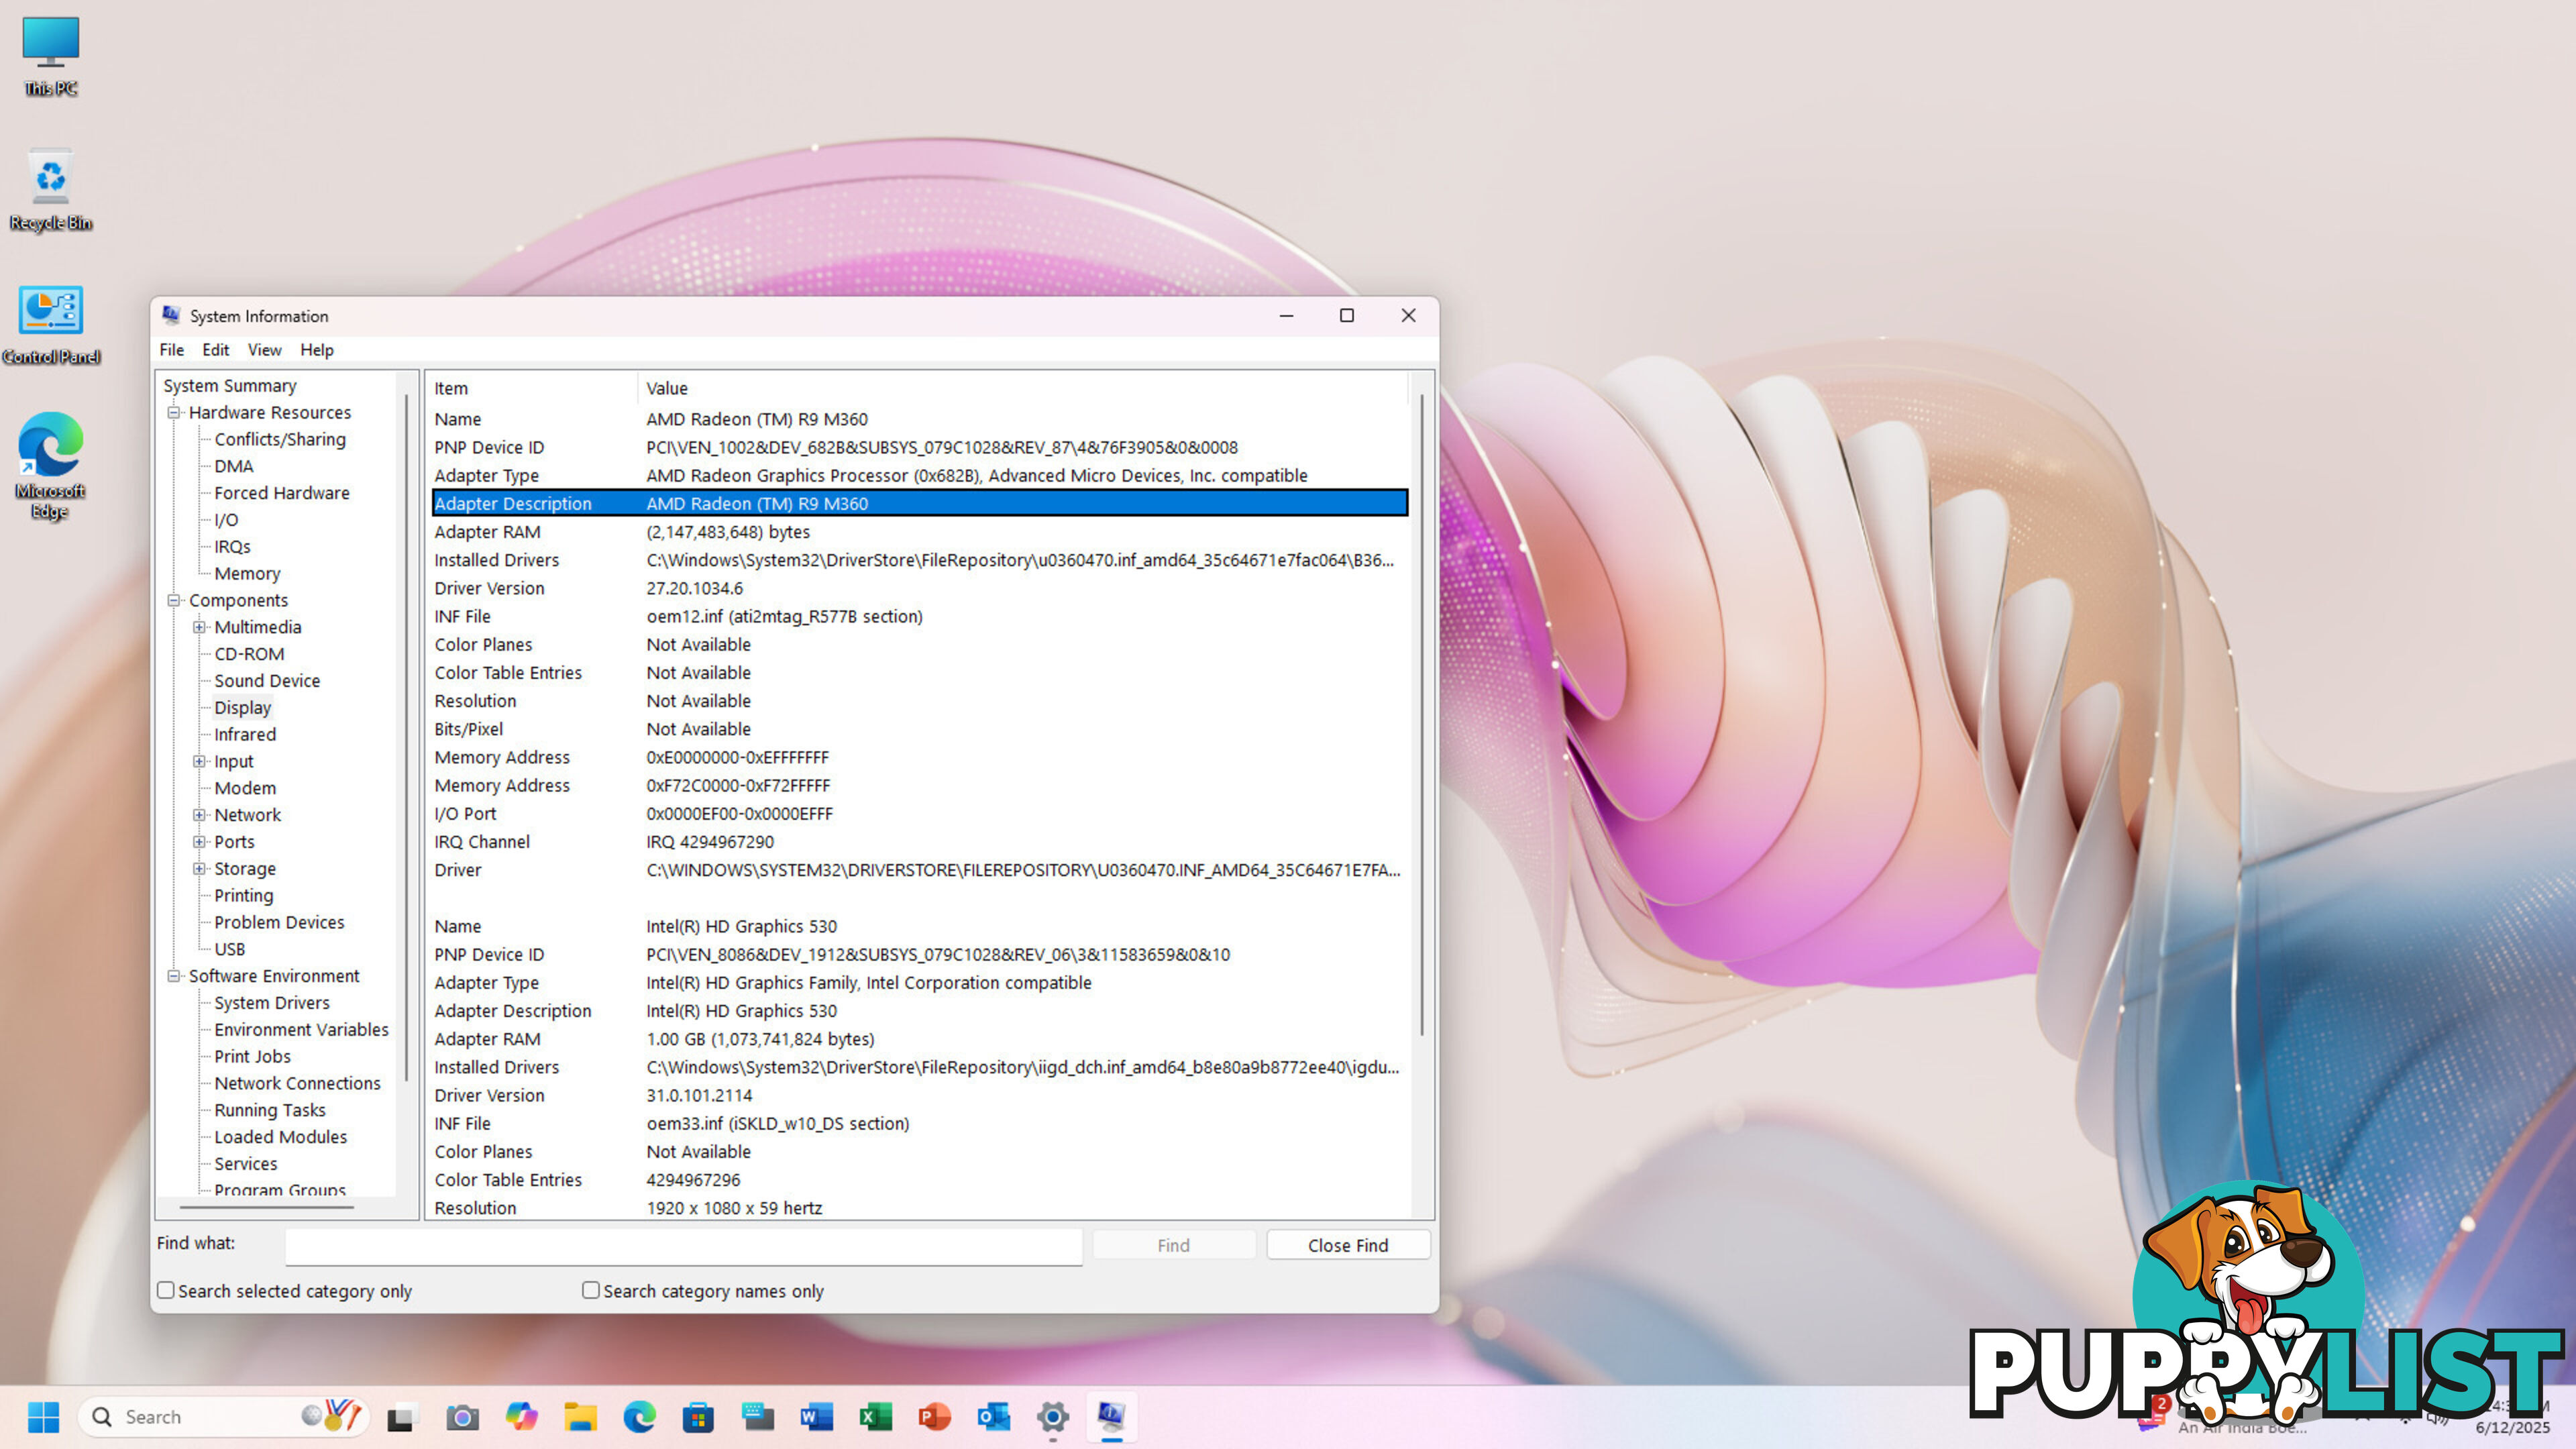Click the taskbar Search box

(224, 1417)
